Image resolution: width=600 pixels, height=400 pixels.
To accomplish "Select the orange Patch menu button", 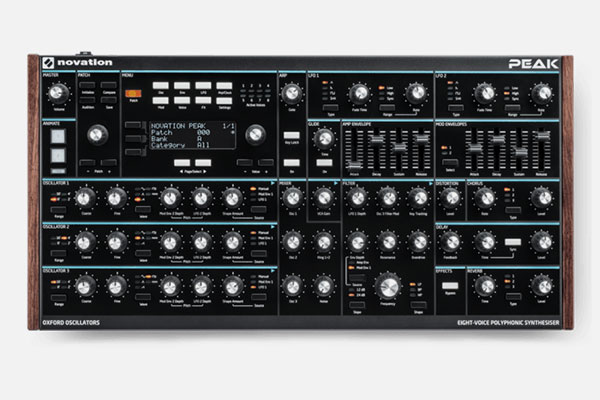I will tap(133, 93).
